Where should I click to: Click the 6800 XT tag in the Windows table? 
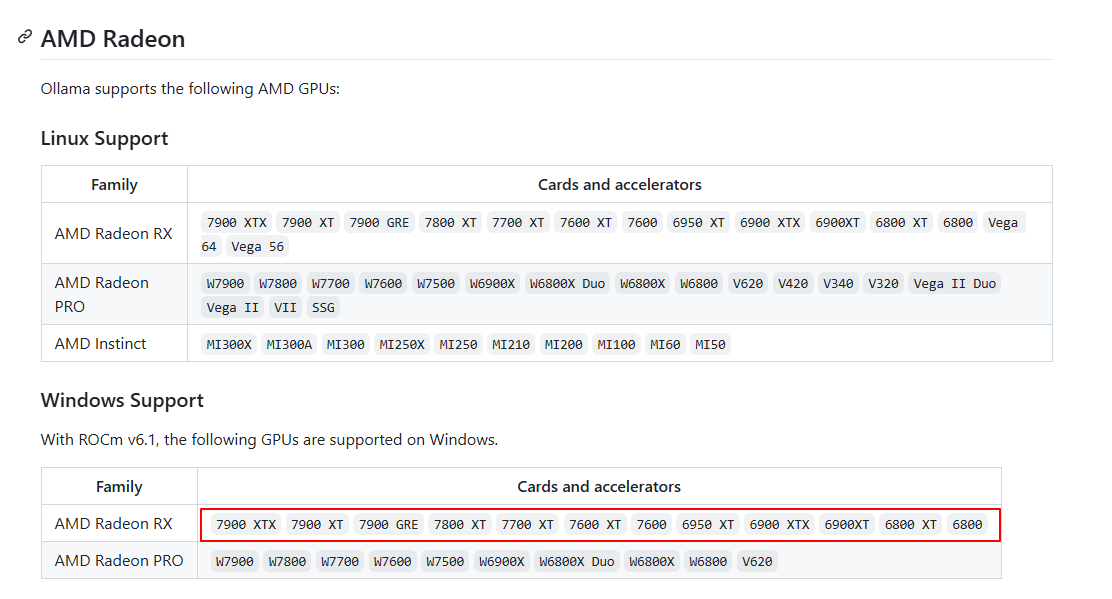(911, 525)
